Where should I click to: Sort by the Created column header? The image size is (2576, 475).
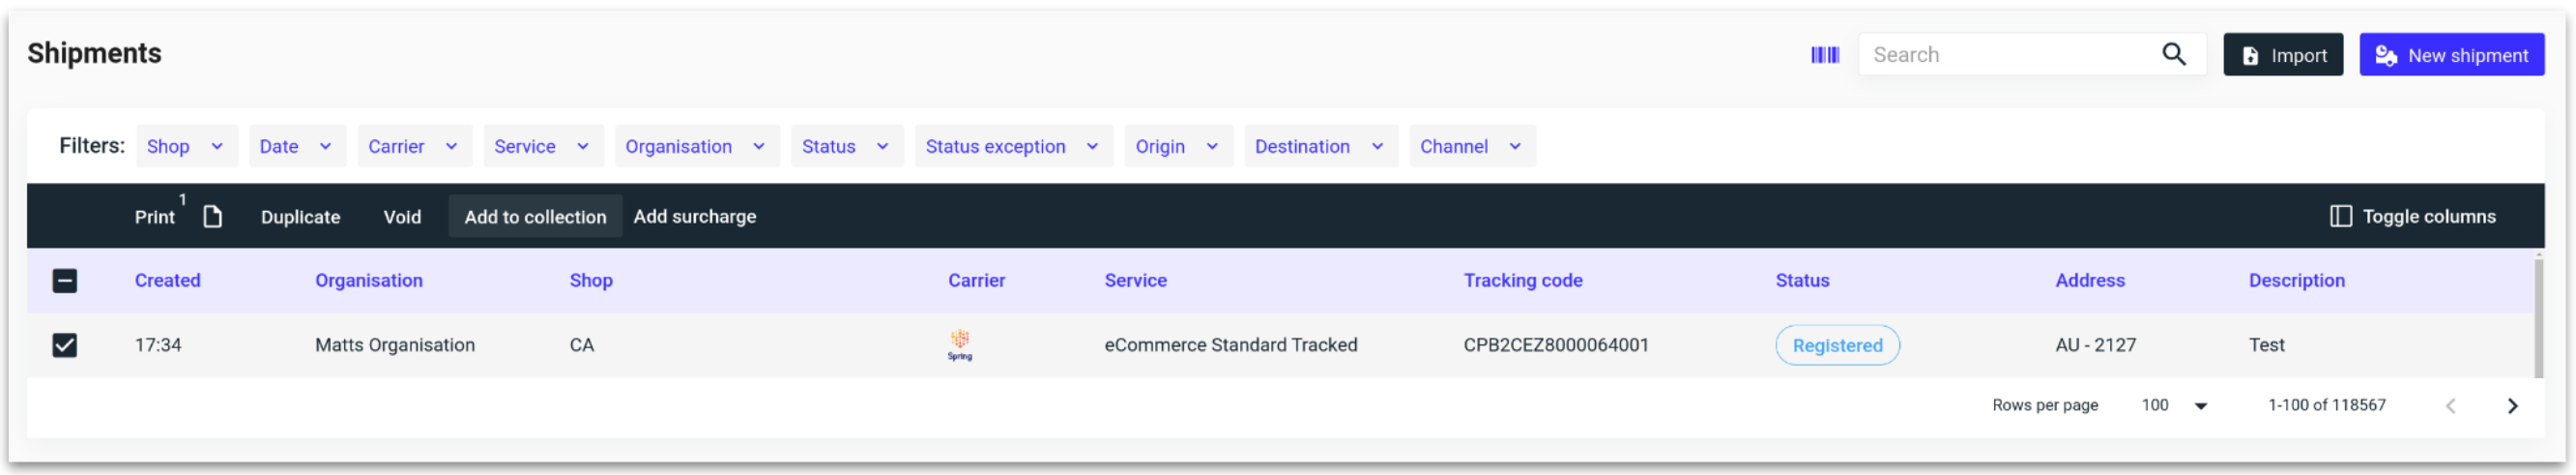(x=167, y=281)
